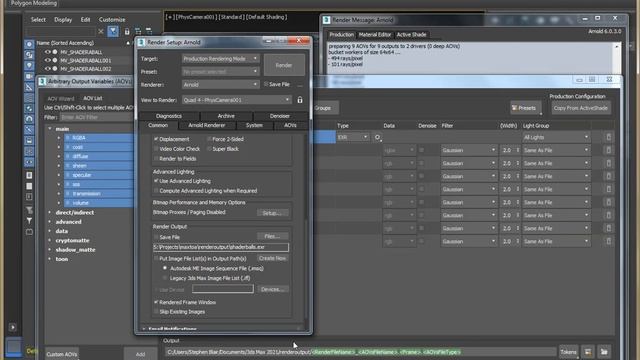The width and height of the screenshot is (640, 360).
Task: Toggle the Rendered Frame Window checkbox
Action: [156, 302]
